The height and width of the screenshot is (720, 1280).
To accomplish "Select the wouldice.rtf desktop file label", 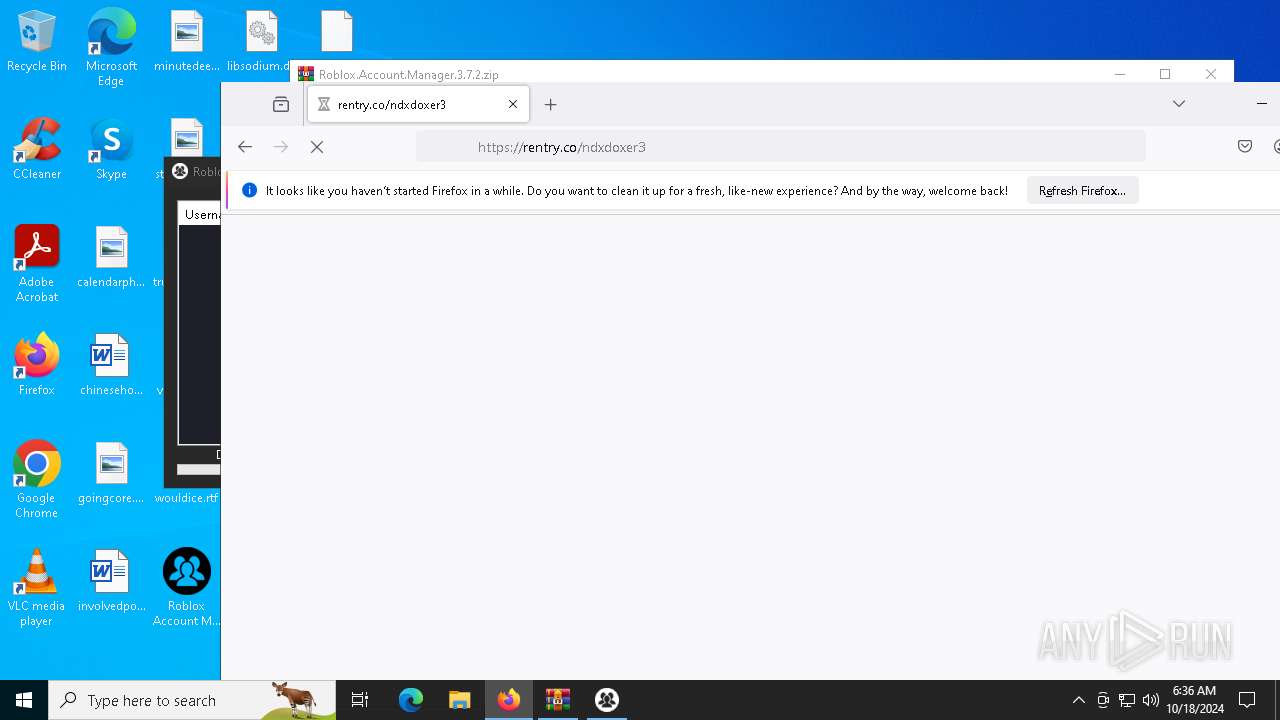I will pyautogui.click(x=186, y=498).
